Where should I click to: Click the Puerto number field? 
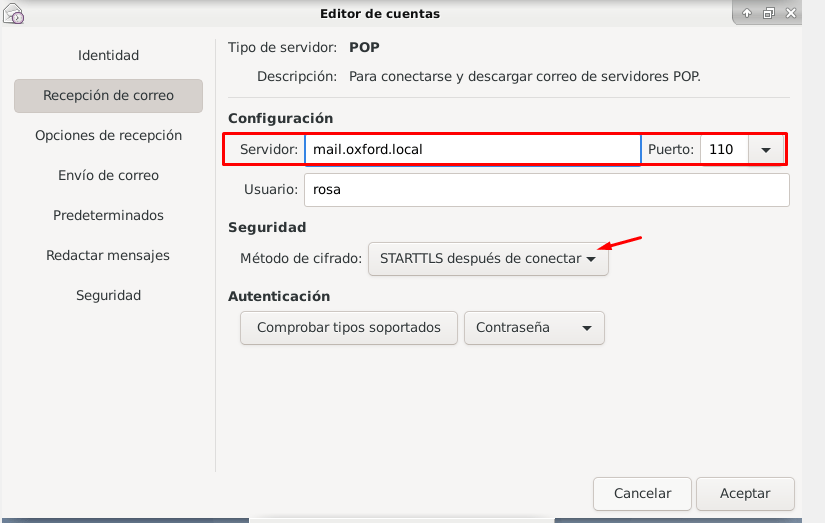click(722, 150)
